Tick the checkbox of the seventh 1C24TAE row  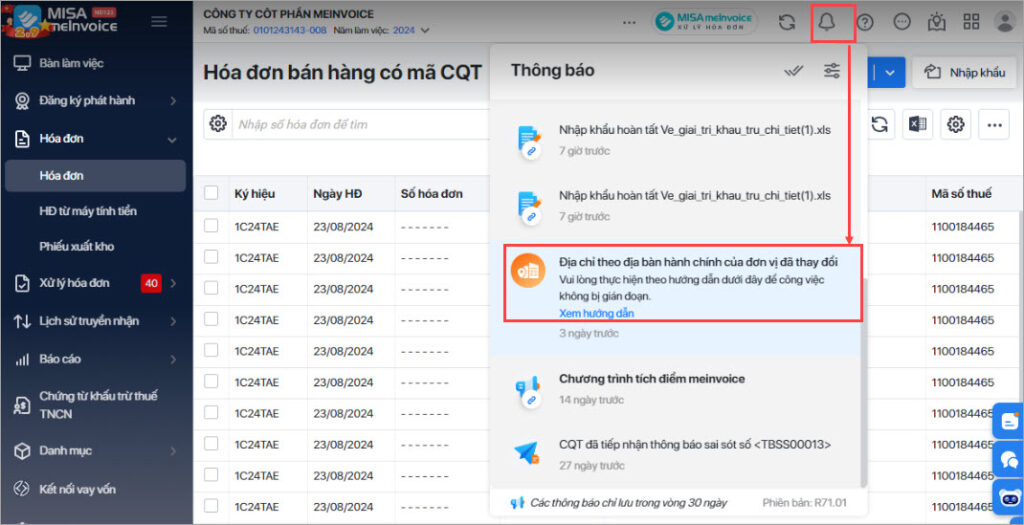[211, 413]
